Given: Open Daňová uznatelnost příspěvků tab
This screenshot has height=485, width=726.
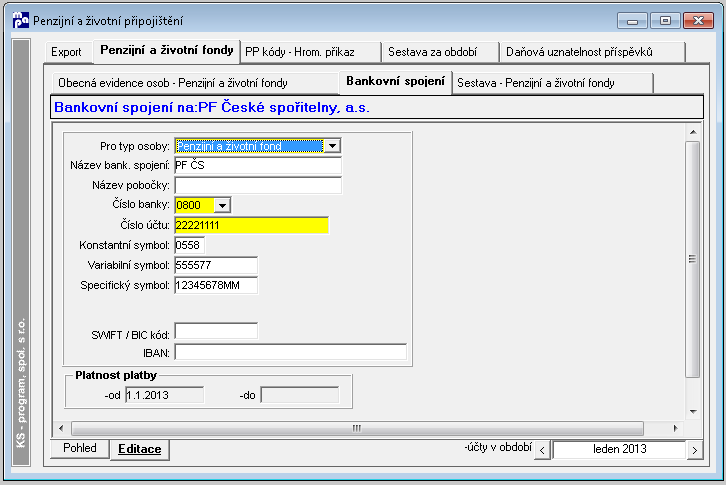Looking at the screenshot, I should pyautogui.click(x=592, y=52).
